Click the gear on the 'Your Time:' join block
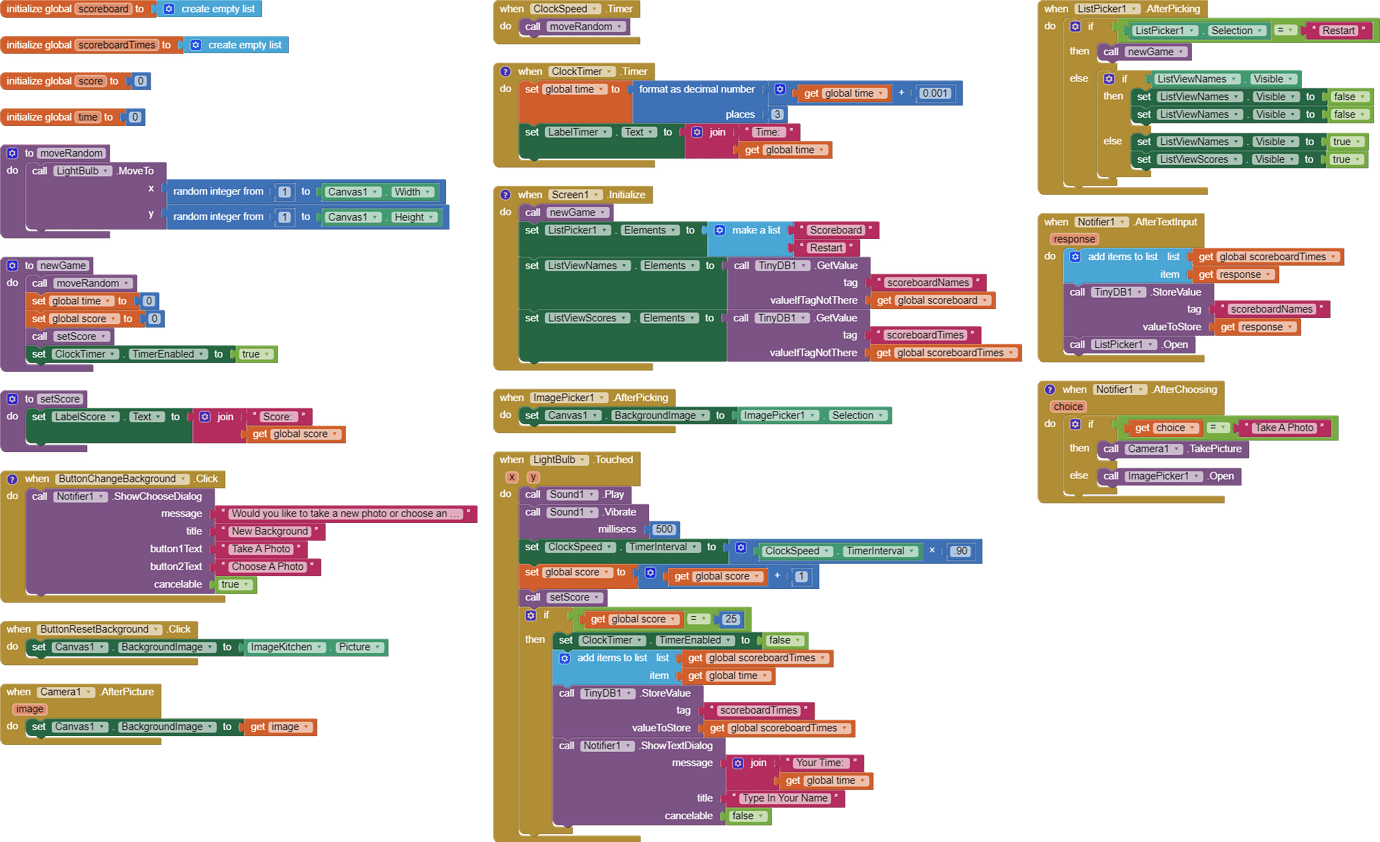1380x842 pixels. (738, 763)
